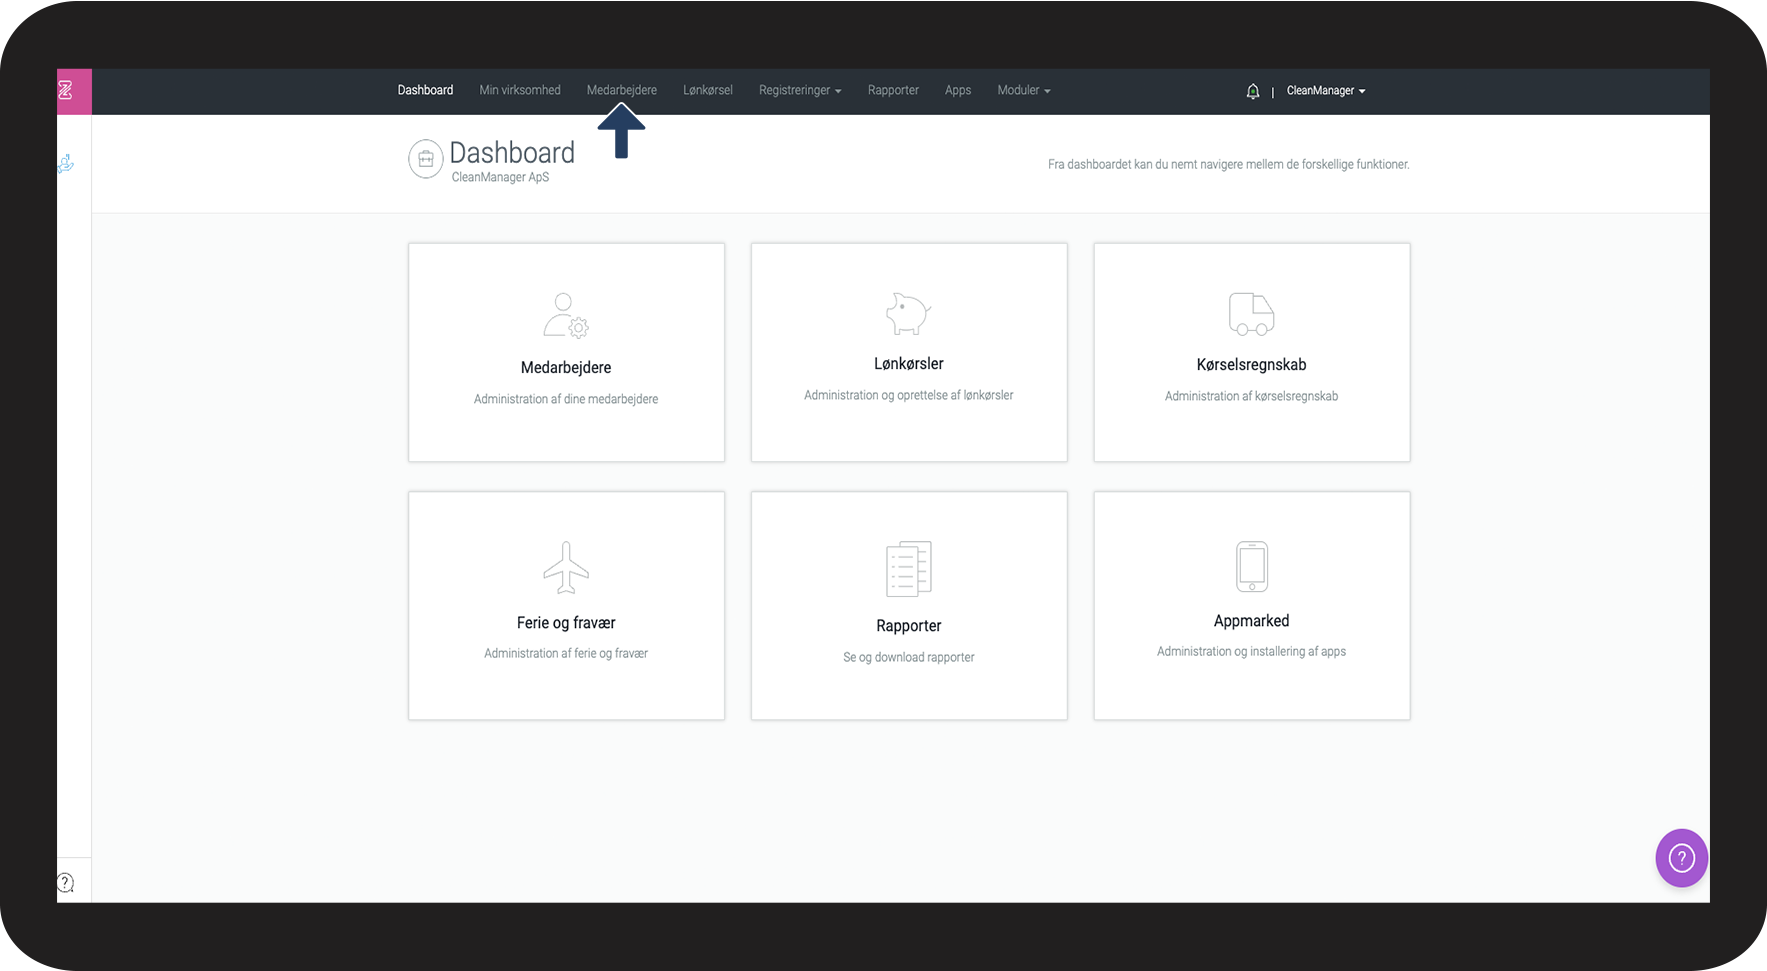Expand the Moduler dropdown
Screen dimensions: 1767x971
pyautogui.click(x=1024, y=90)
